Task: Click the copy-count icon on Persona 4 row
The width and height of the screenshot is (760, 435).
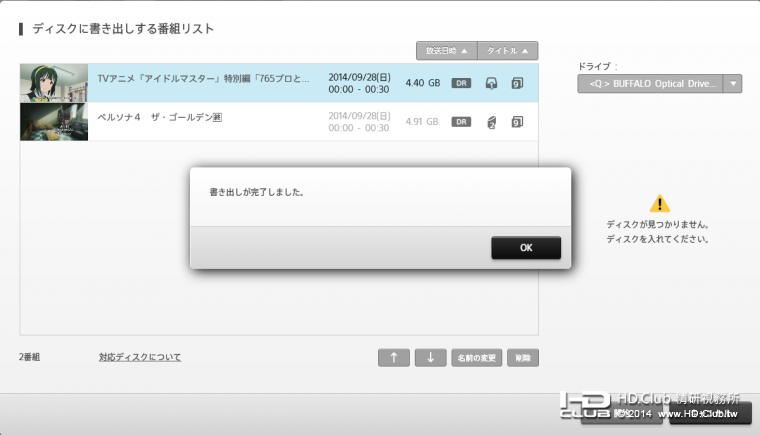Action: click(491, 122)
